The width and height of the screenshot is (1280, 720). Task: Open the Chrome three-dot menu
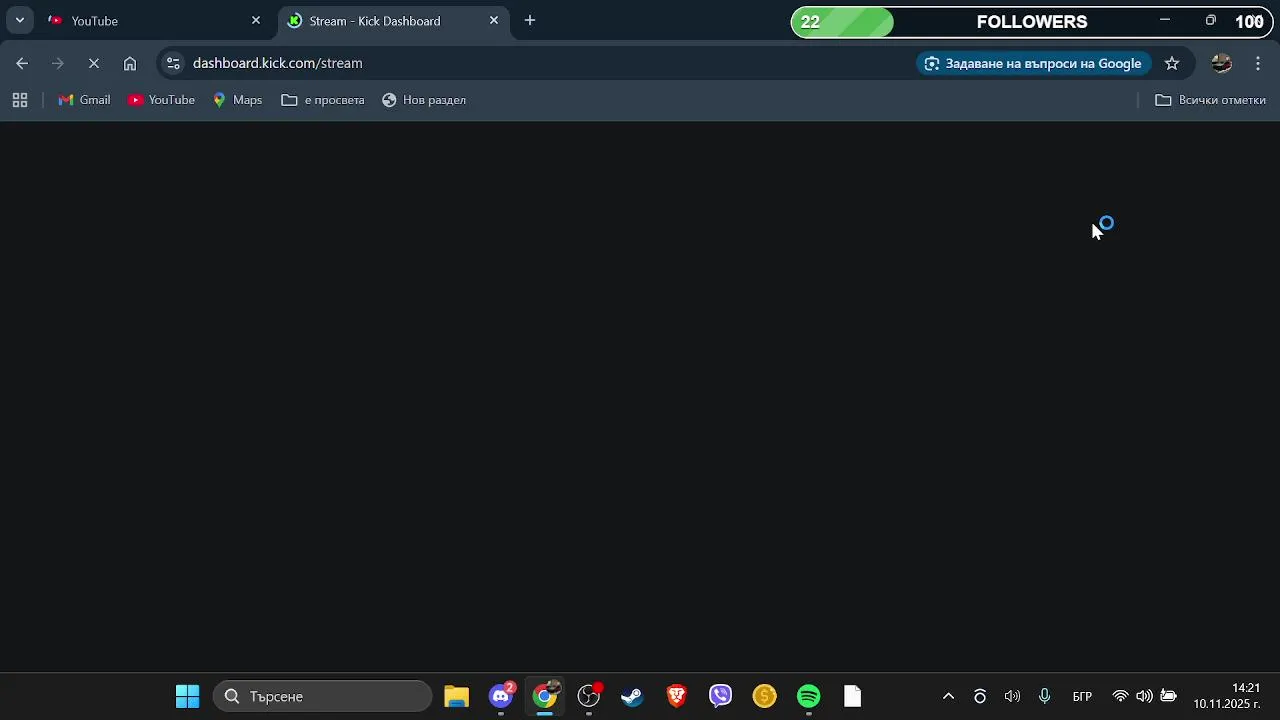click(x=1258, y=63)
